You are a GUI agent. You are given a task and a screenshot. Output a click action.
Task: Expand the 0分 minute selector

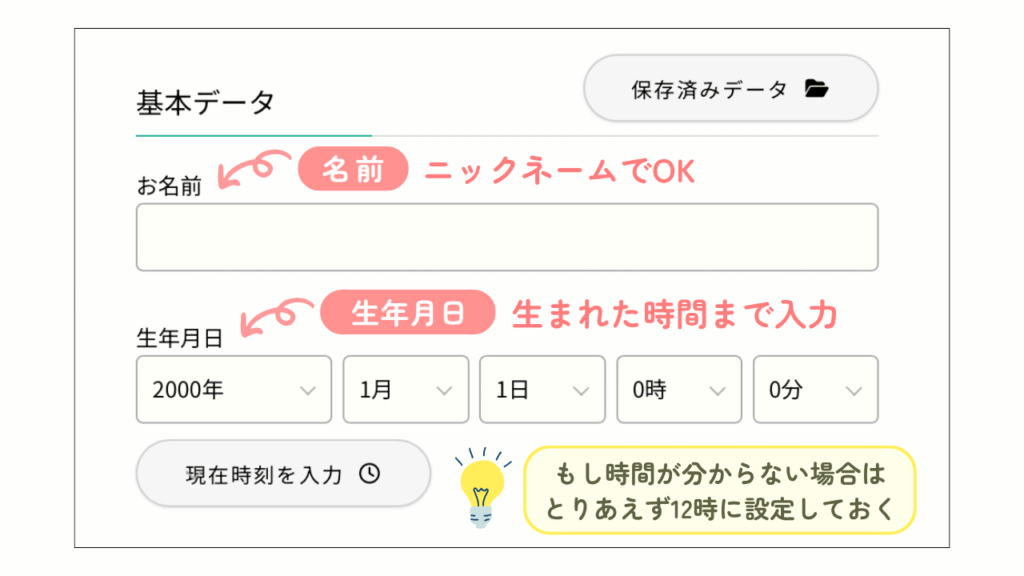pos(815,390)
